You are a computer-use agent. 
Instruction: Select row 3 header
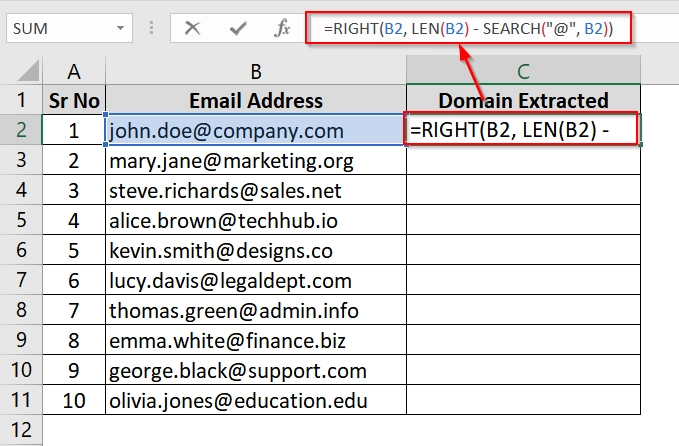[21, 160]
